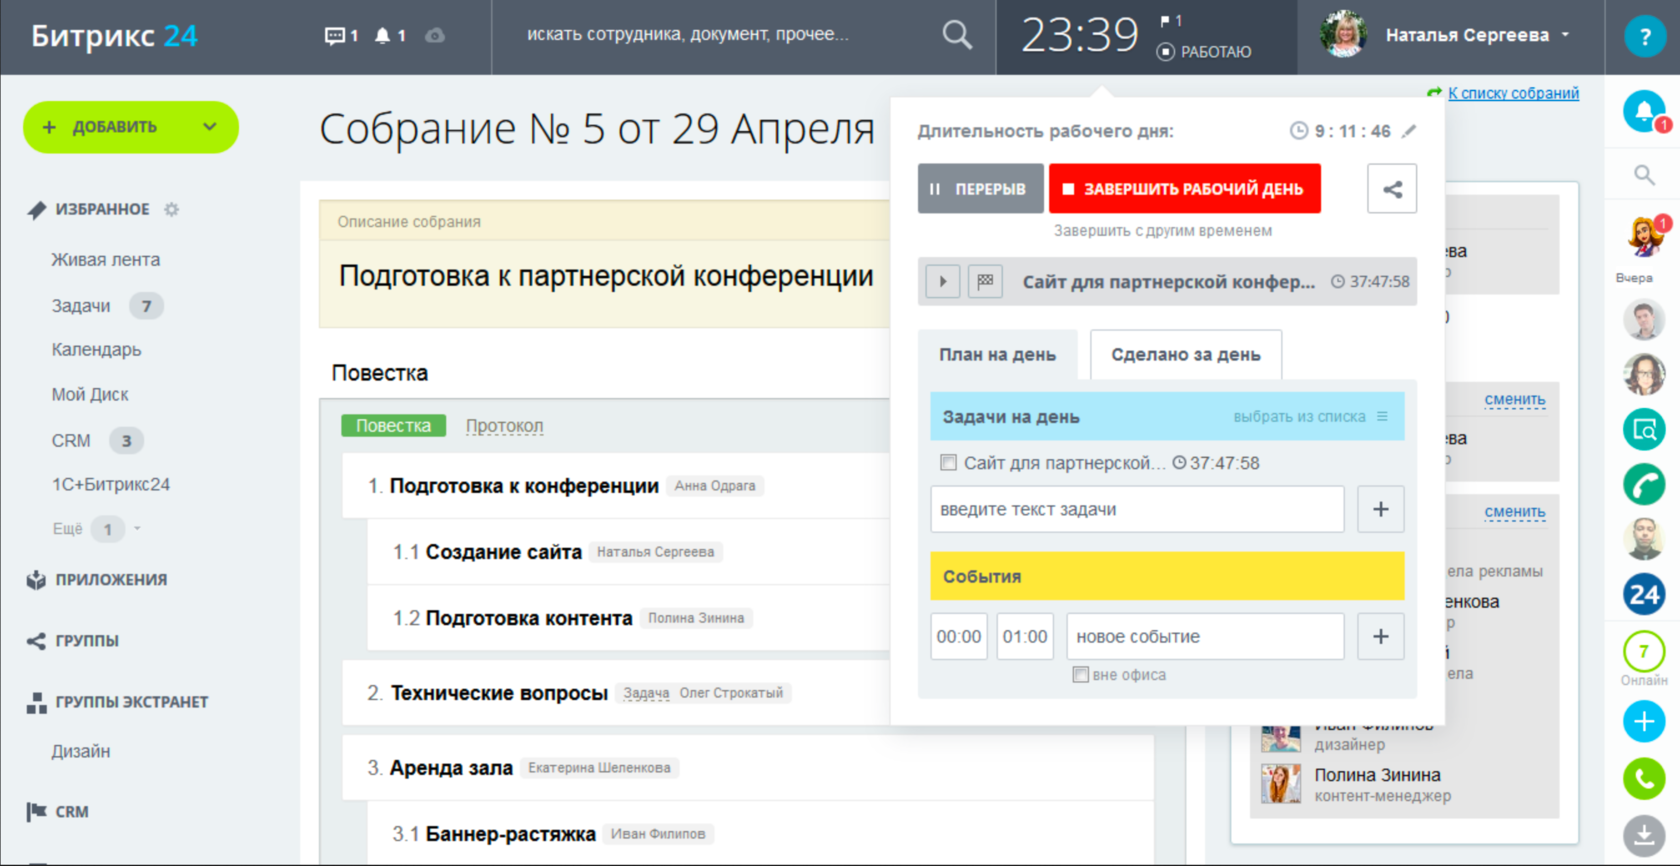The width and height of the screenshot is (1680, 866).
Task: Start the timer for the site task
Action: 942,282
